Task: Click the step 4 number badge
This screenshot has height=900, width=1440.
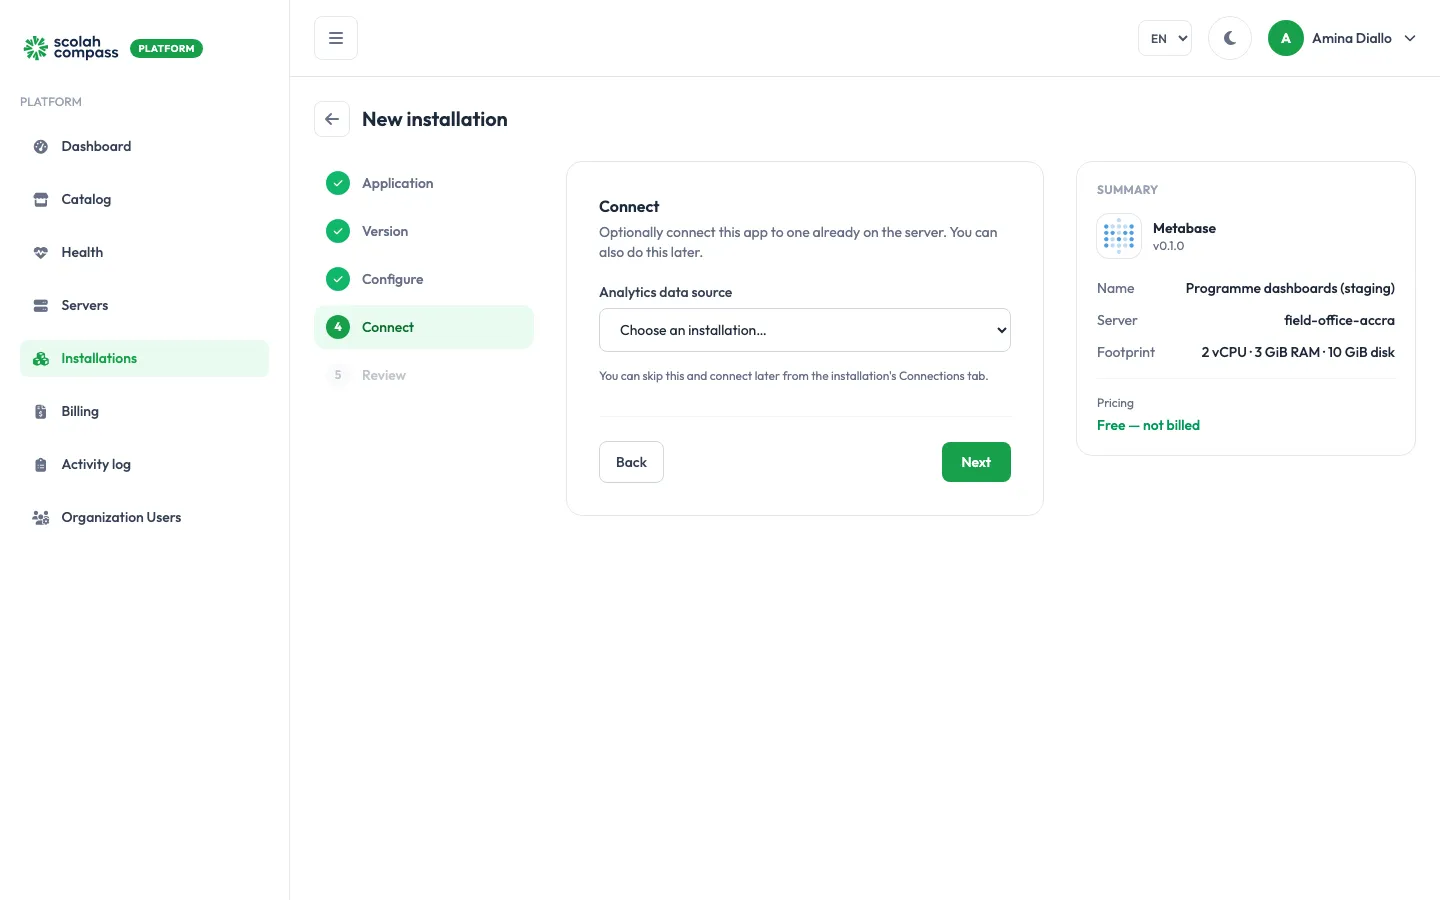Action: (338, 327)
